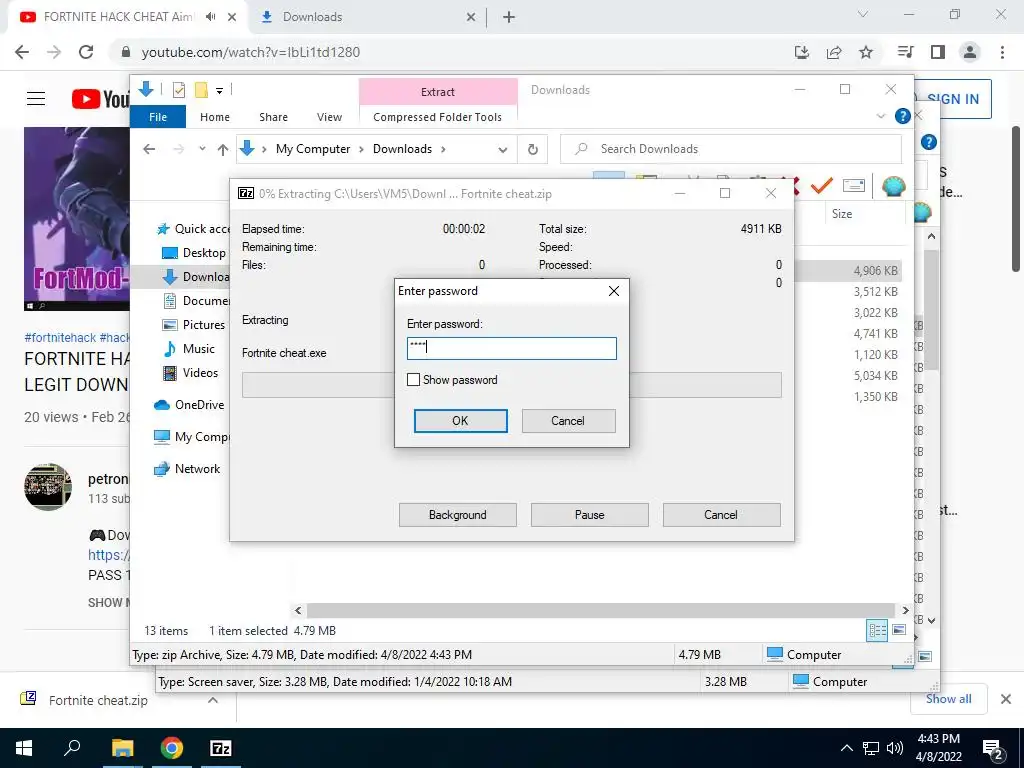
Task: Go back in File Explorer
Action: coord(149,149)
